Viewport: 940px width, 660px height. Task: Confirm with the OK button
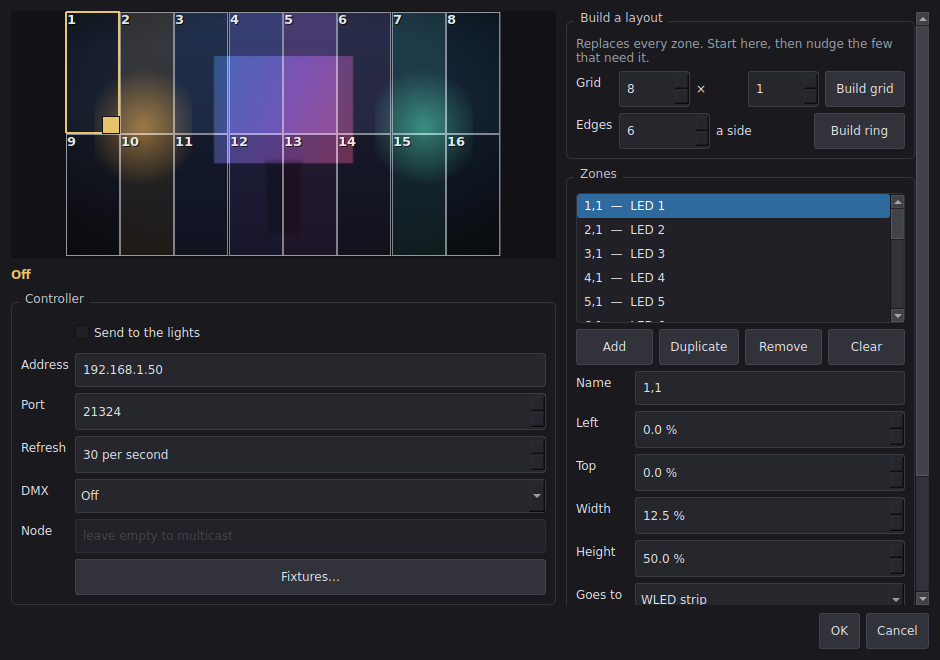[x=839, y=631]
